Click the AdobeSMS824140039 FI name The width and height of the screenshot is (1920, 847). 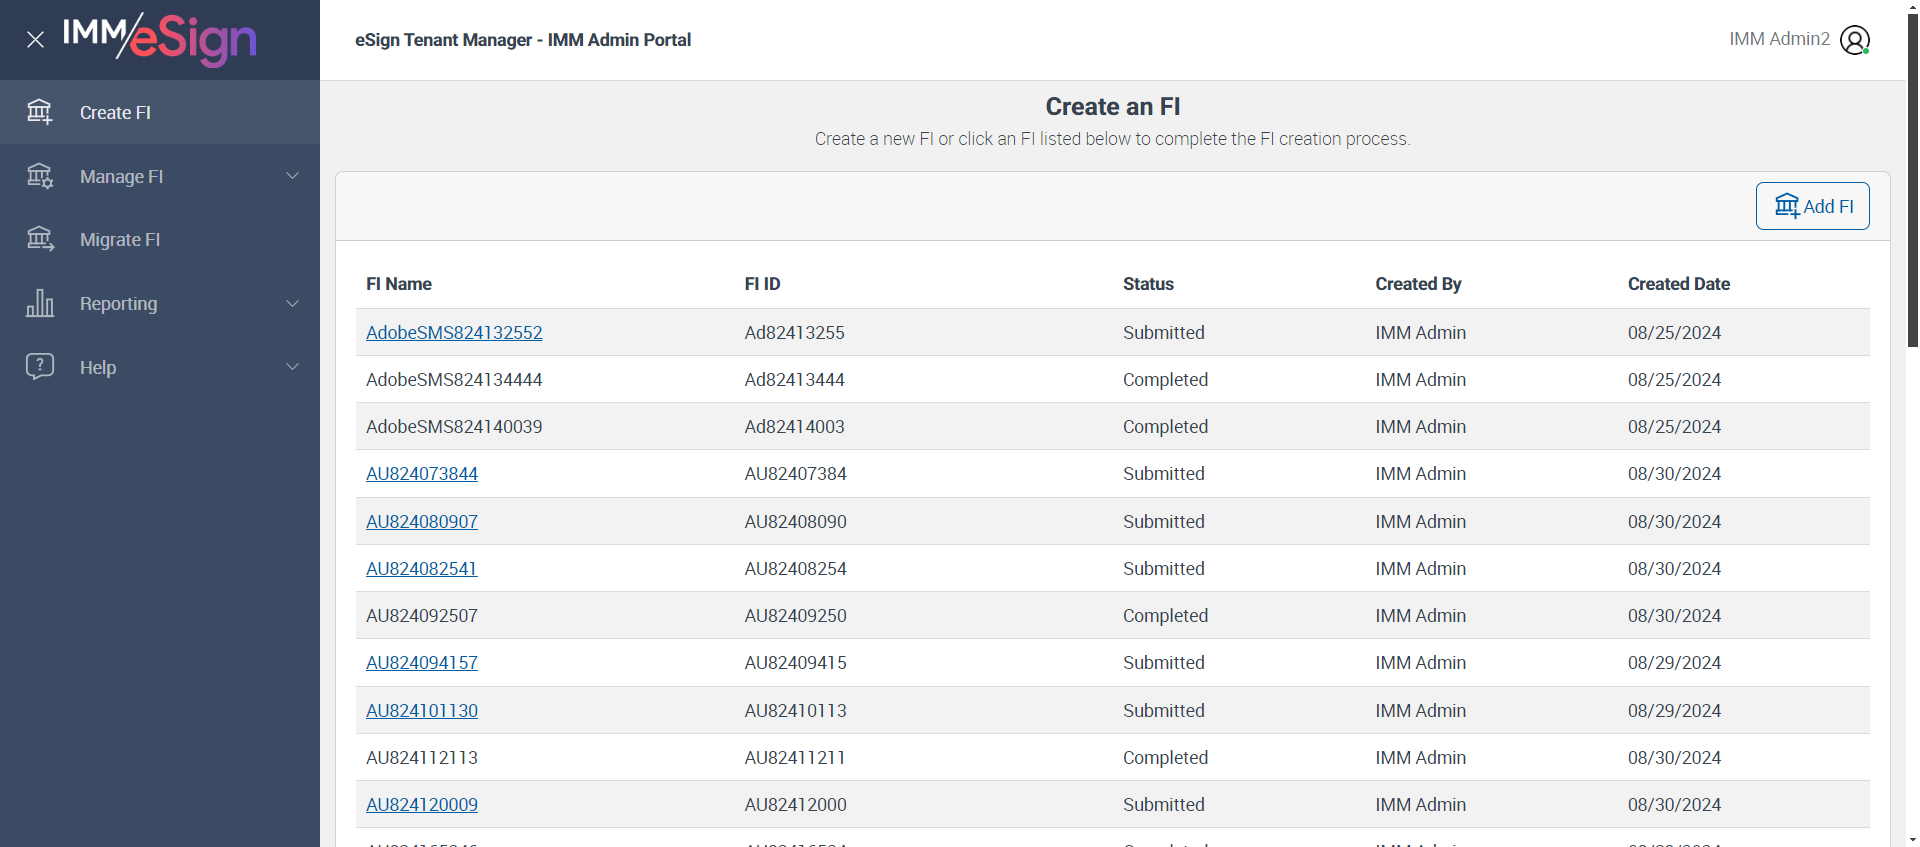pos(454,426)
